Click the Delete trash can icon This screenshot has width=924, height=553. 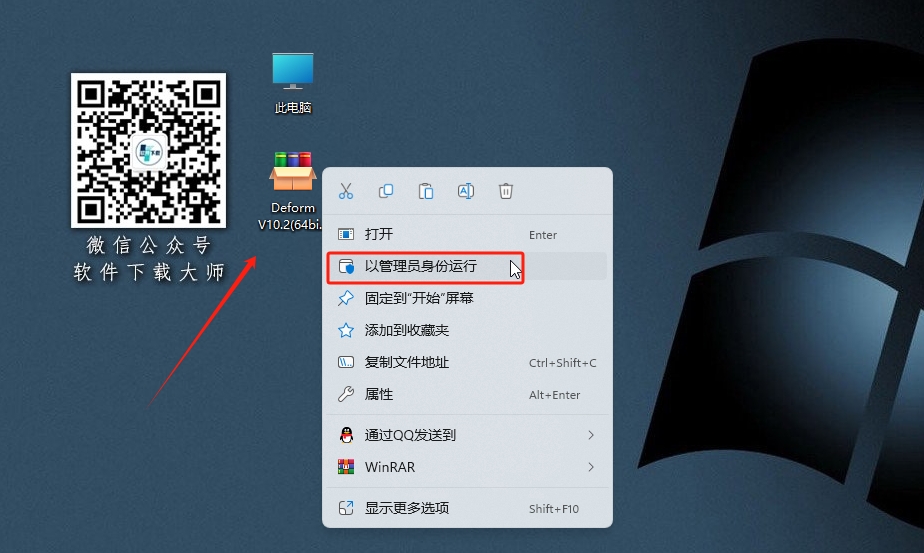pos(506,191)
